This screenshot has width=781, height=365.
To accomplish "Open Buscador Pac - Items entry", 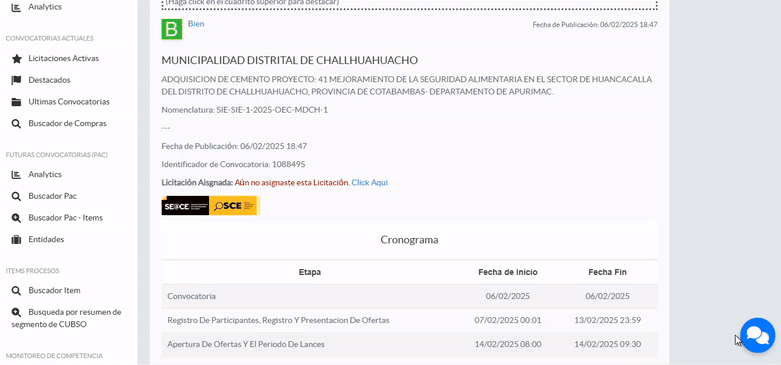I will pyautogui.click(x=65, y=218).
